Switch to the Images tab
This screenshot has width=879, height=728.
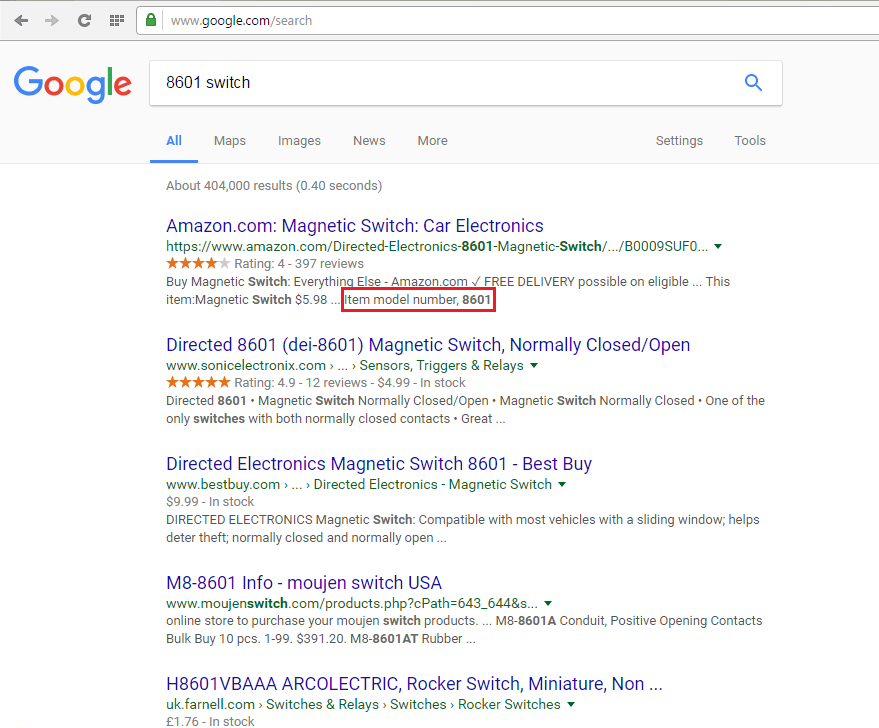pyautogui.click(x=299, y=141)
